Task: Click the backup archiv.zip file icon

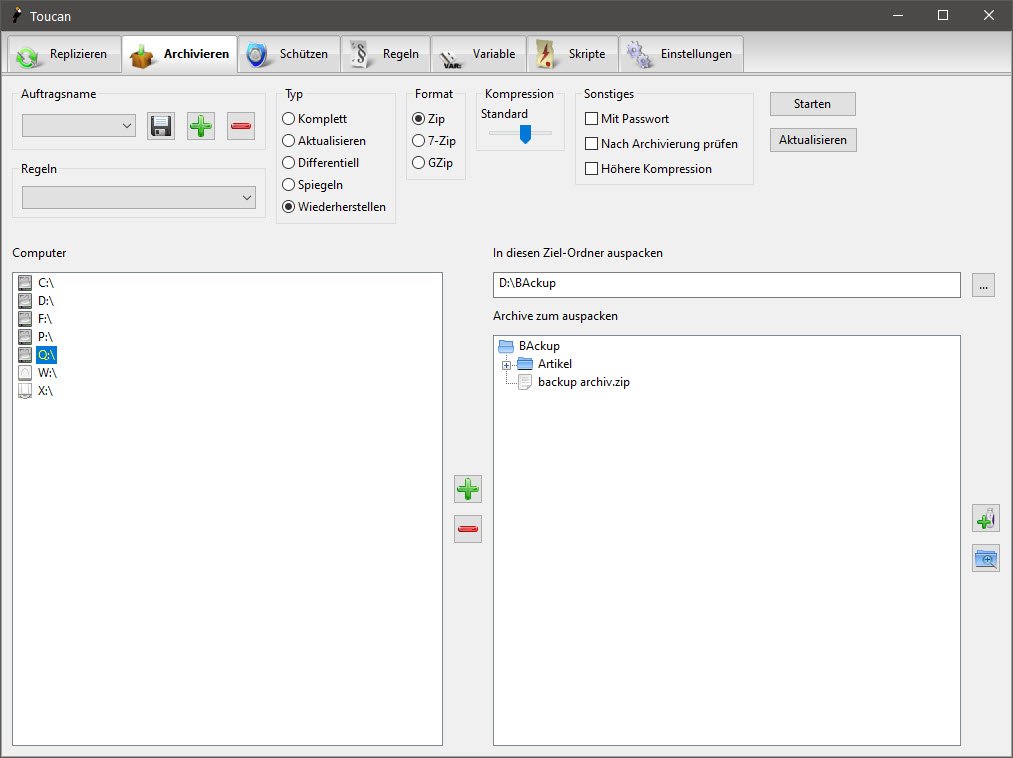Action: click(525, 383)
